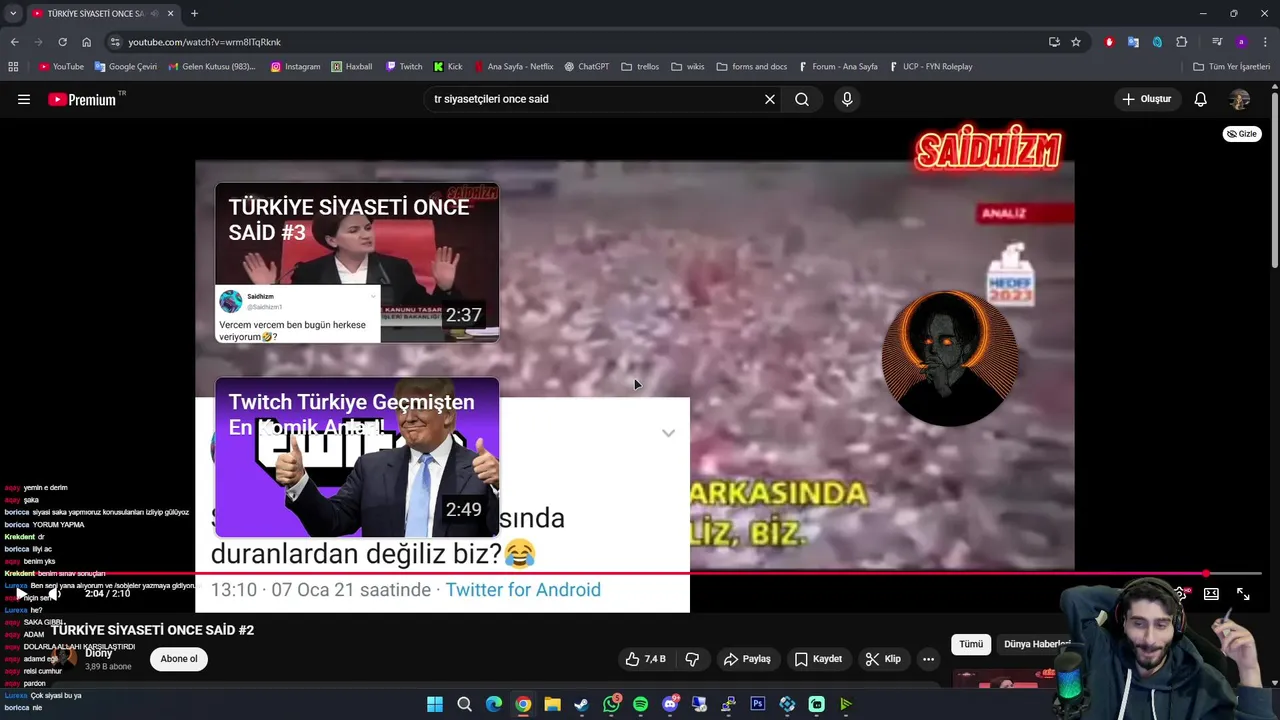Expand the wikis bookmark folder

point(688,67)
